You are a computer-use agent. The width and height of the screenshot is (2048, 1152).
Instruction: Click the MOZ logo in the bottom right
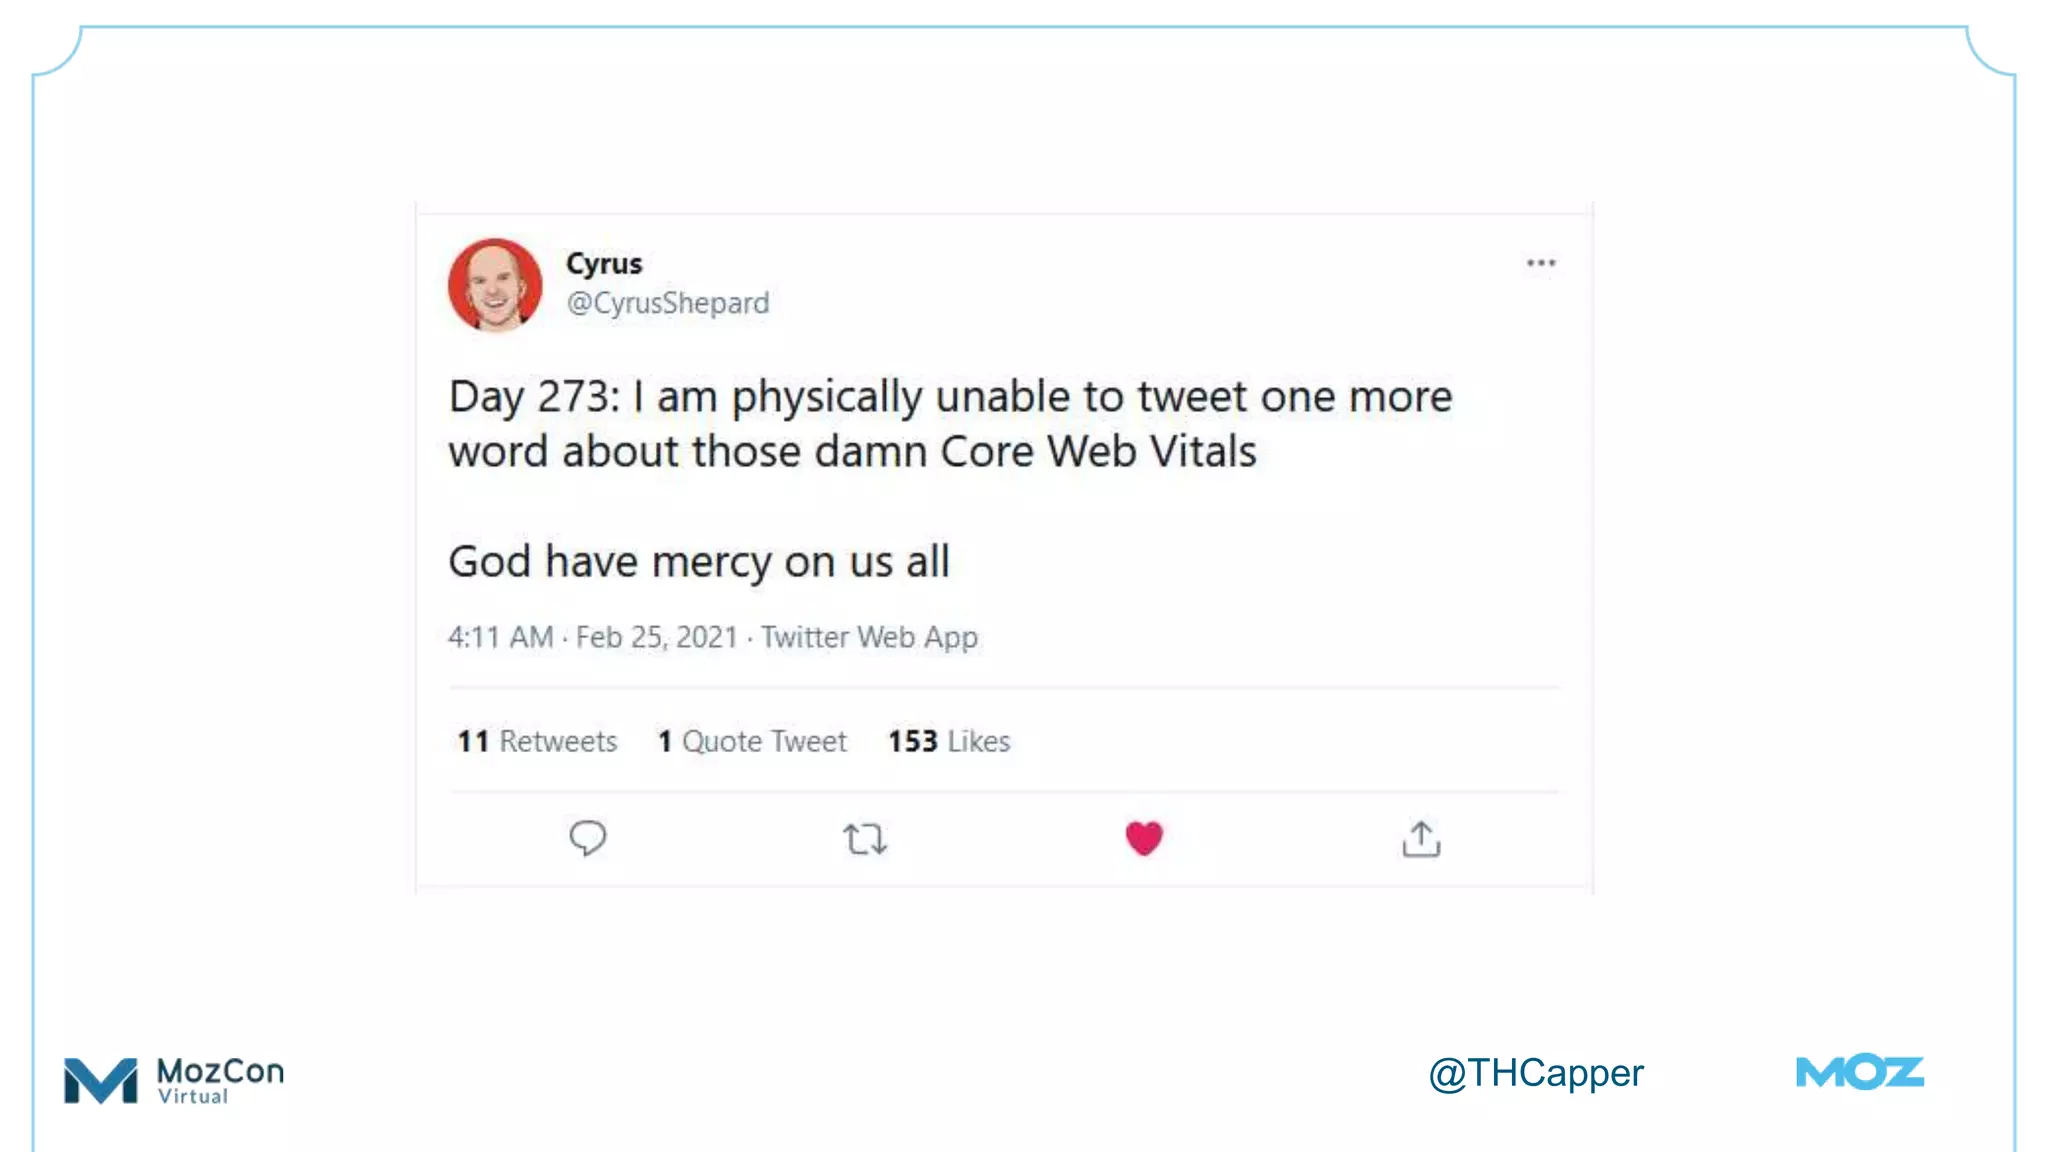pyautogui.click(x=1859, y=1073)
